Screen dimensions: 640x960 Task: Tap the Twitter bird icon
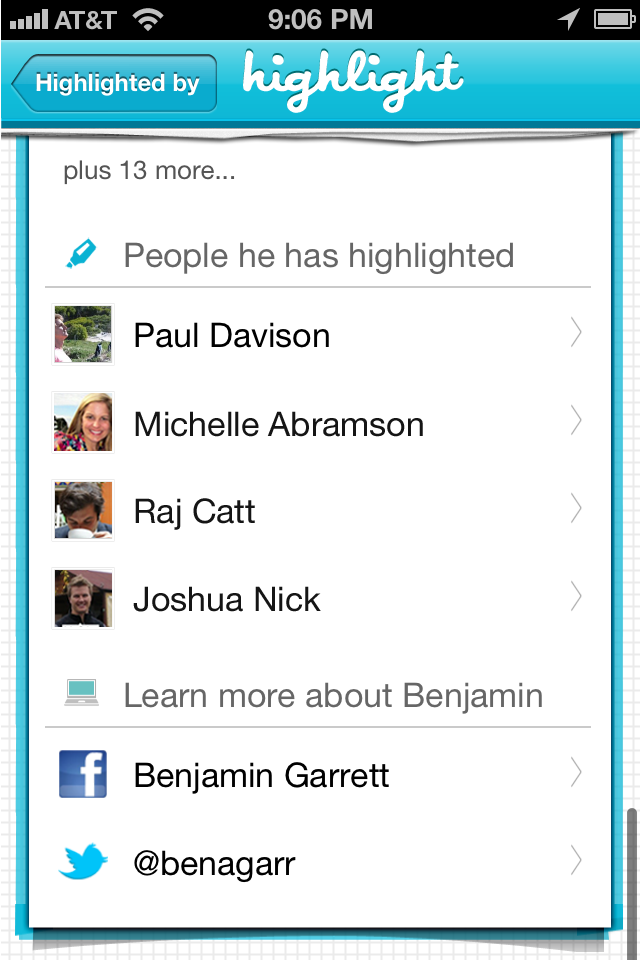(83, 861)
